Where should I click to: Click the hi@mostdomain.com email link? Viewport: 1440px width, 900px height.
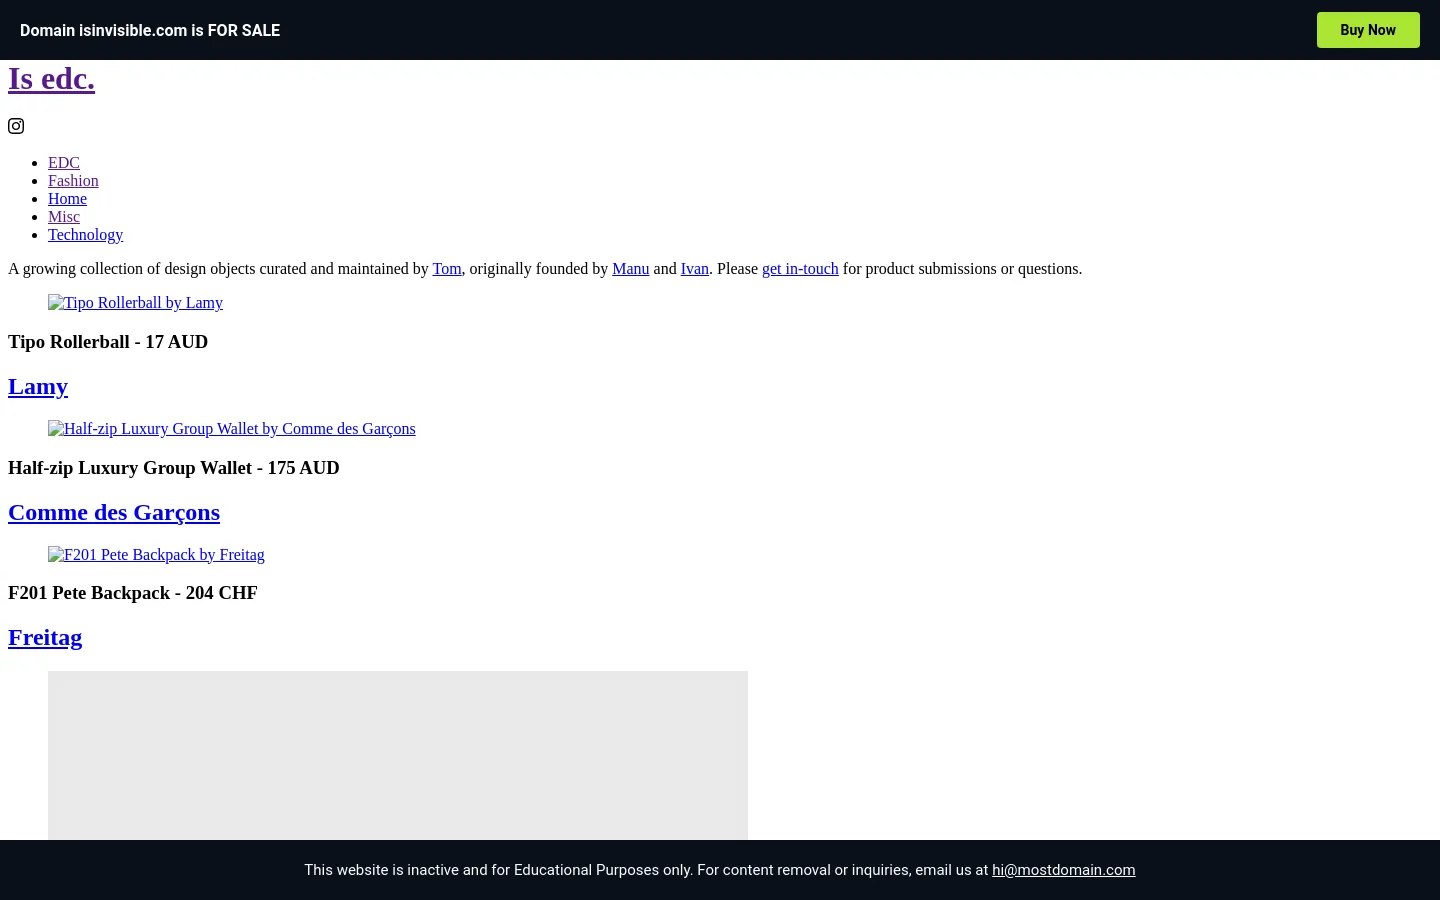(x=1063, y=870)
